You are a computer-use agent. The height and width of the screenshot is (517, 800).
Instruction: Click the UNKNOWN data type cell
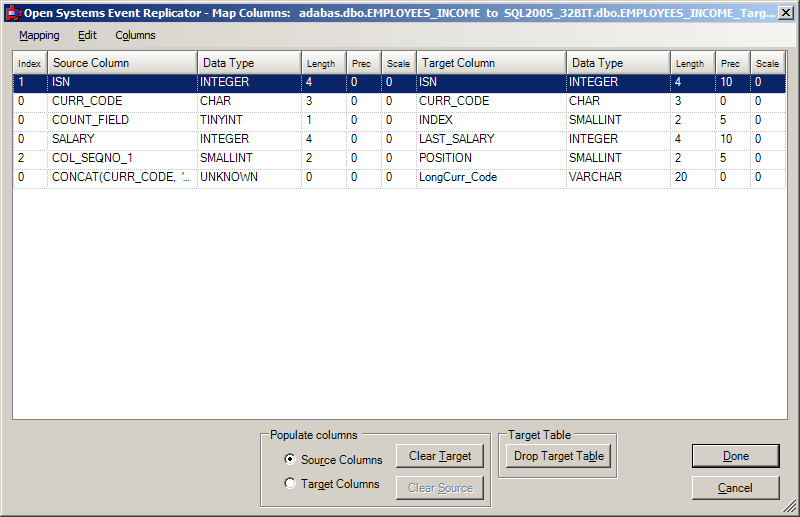coord(249,177)
